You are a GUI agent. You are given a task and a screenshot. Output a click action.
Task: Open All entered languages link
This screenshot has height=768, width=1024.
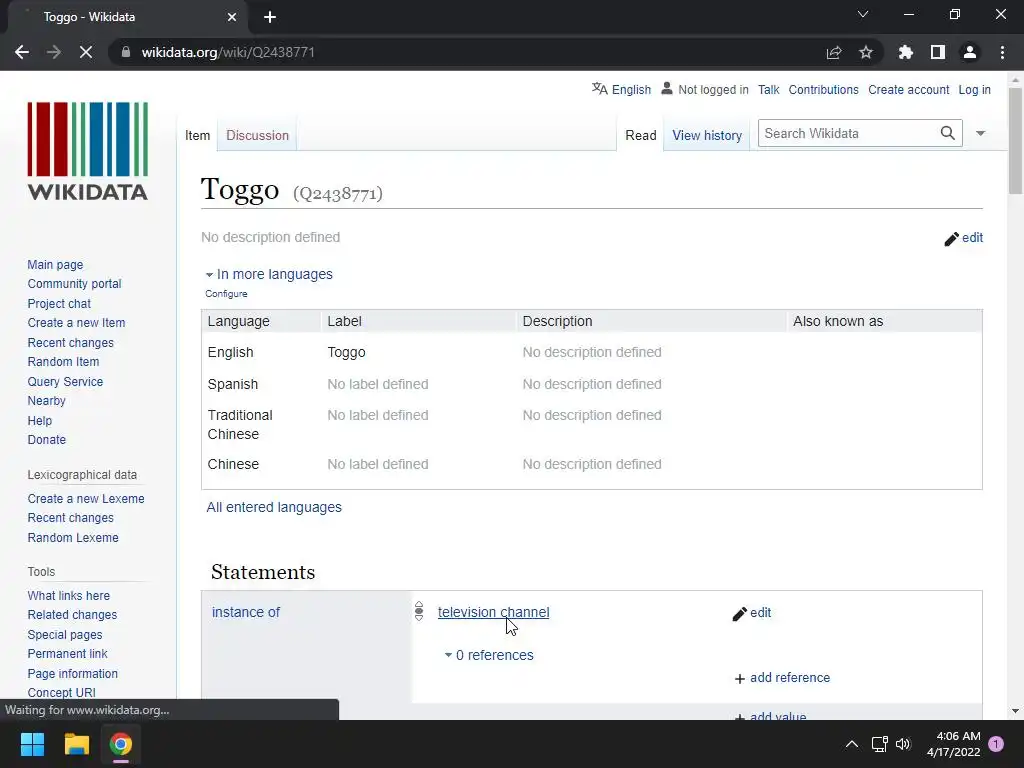[274, 507]
